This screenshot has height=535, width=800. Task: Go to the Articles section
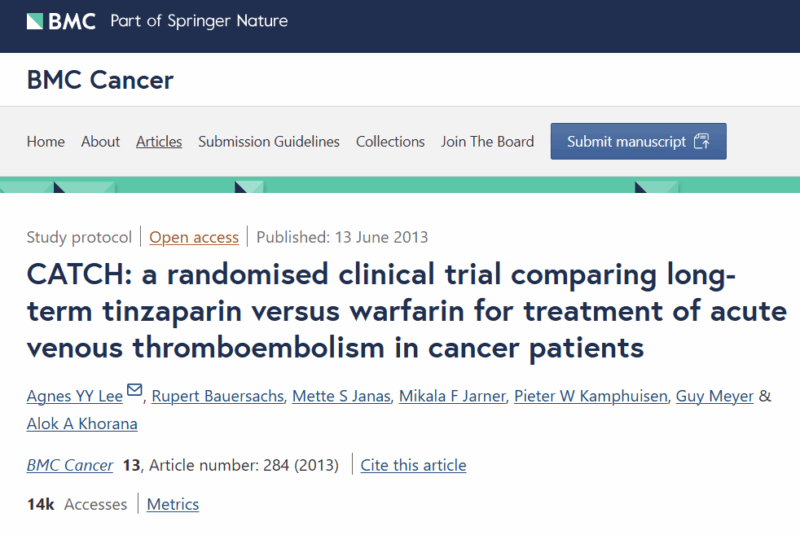(159, 142)
